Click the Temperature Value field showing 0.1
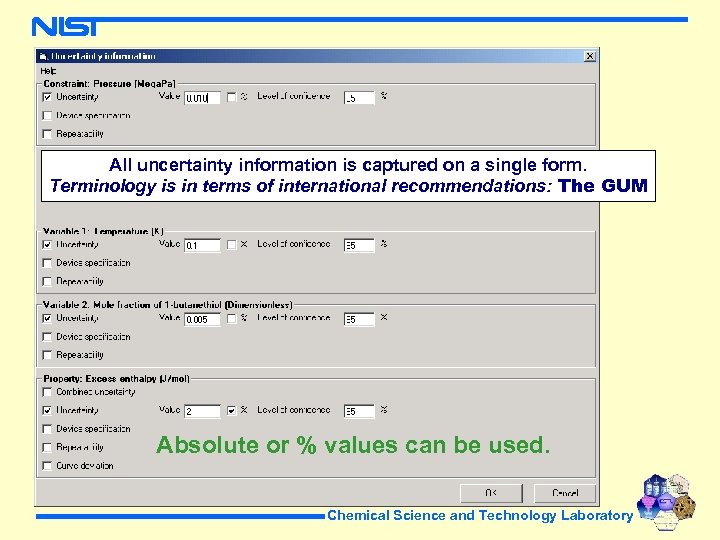The image size is (720, 540). pos(202,245)
